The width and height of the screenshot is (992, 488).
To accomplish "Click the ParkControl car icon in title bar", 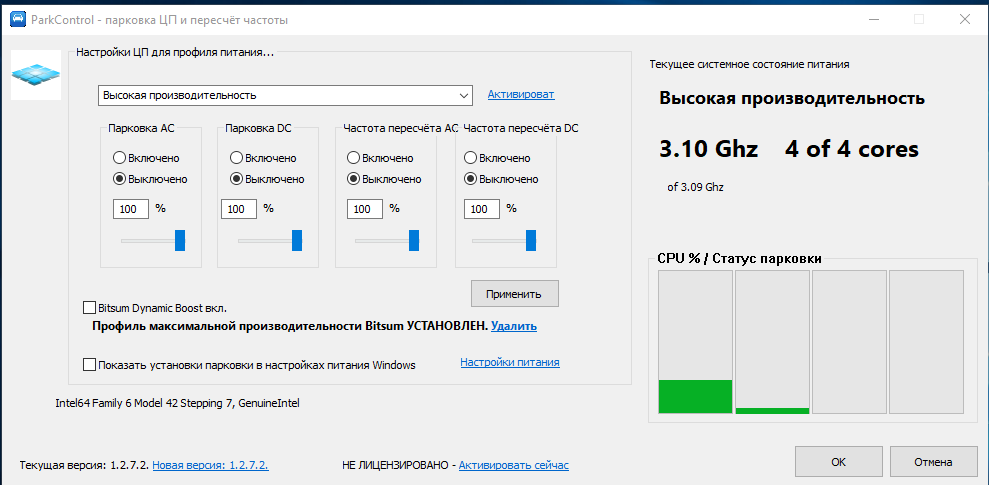I will (18, 20).
